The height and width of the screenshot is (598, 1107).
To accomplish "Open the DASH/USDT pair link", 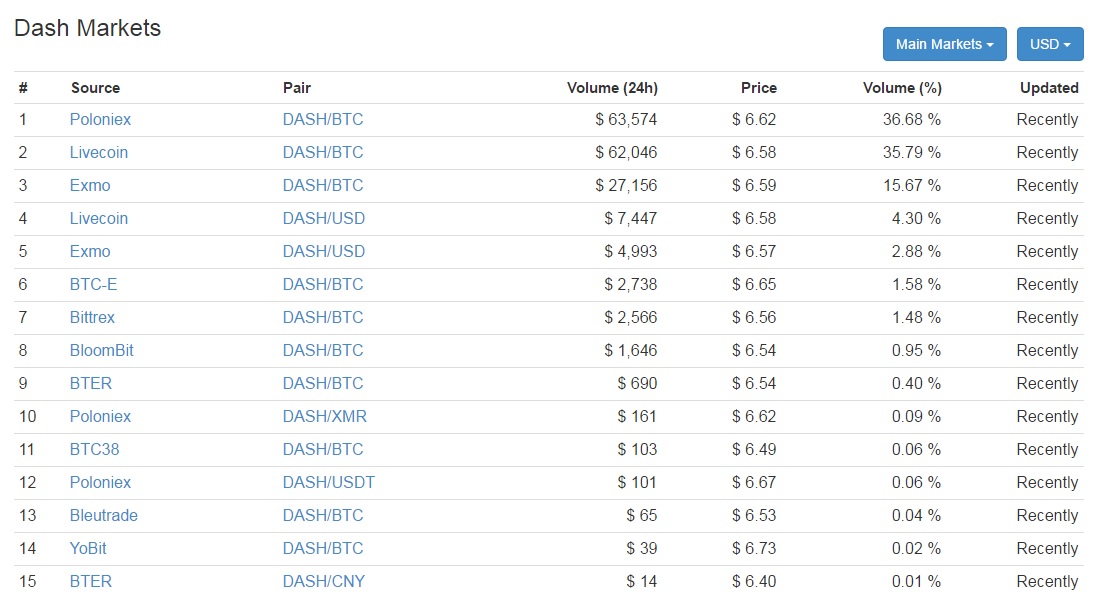I will (x=329, y=483).
